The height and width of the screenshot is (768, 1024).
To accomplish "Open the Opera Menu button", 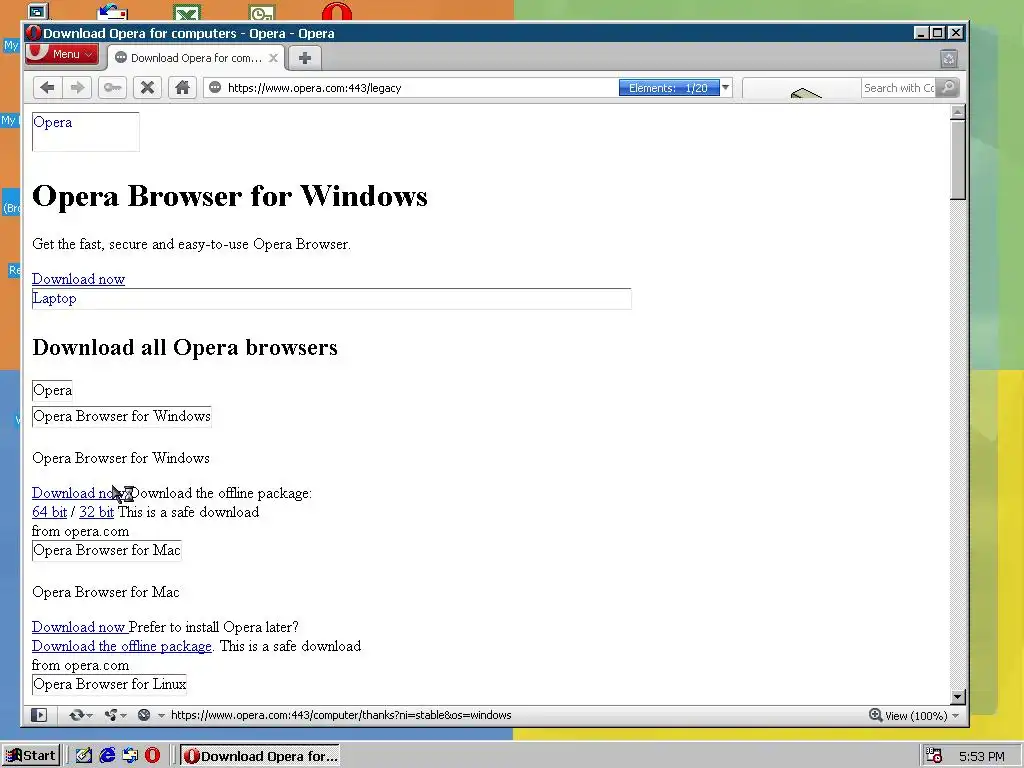I will click(x=62, y=54).
